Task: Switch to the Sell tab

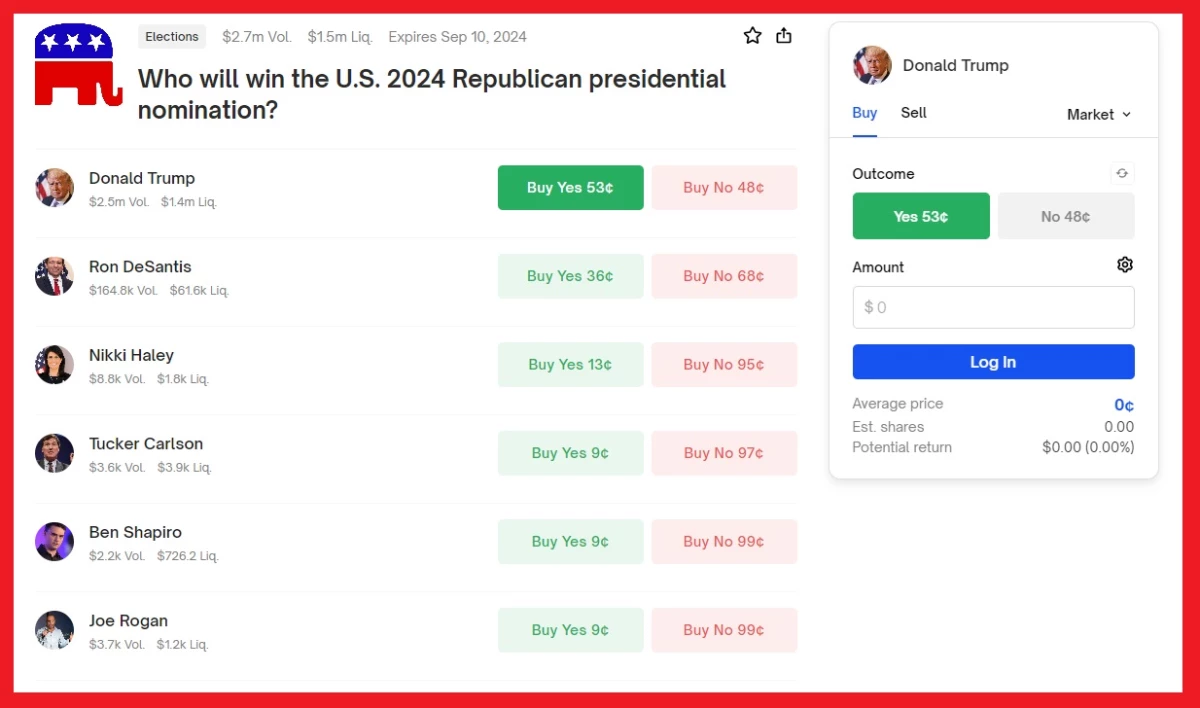Action: (914, 113)
